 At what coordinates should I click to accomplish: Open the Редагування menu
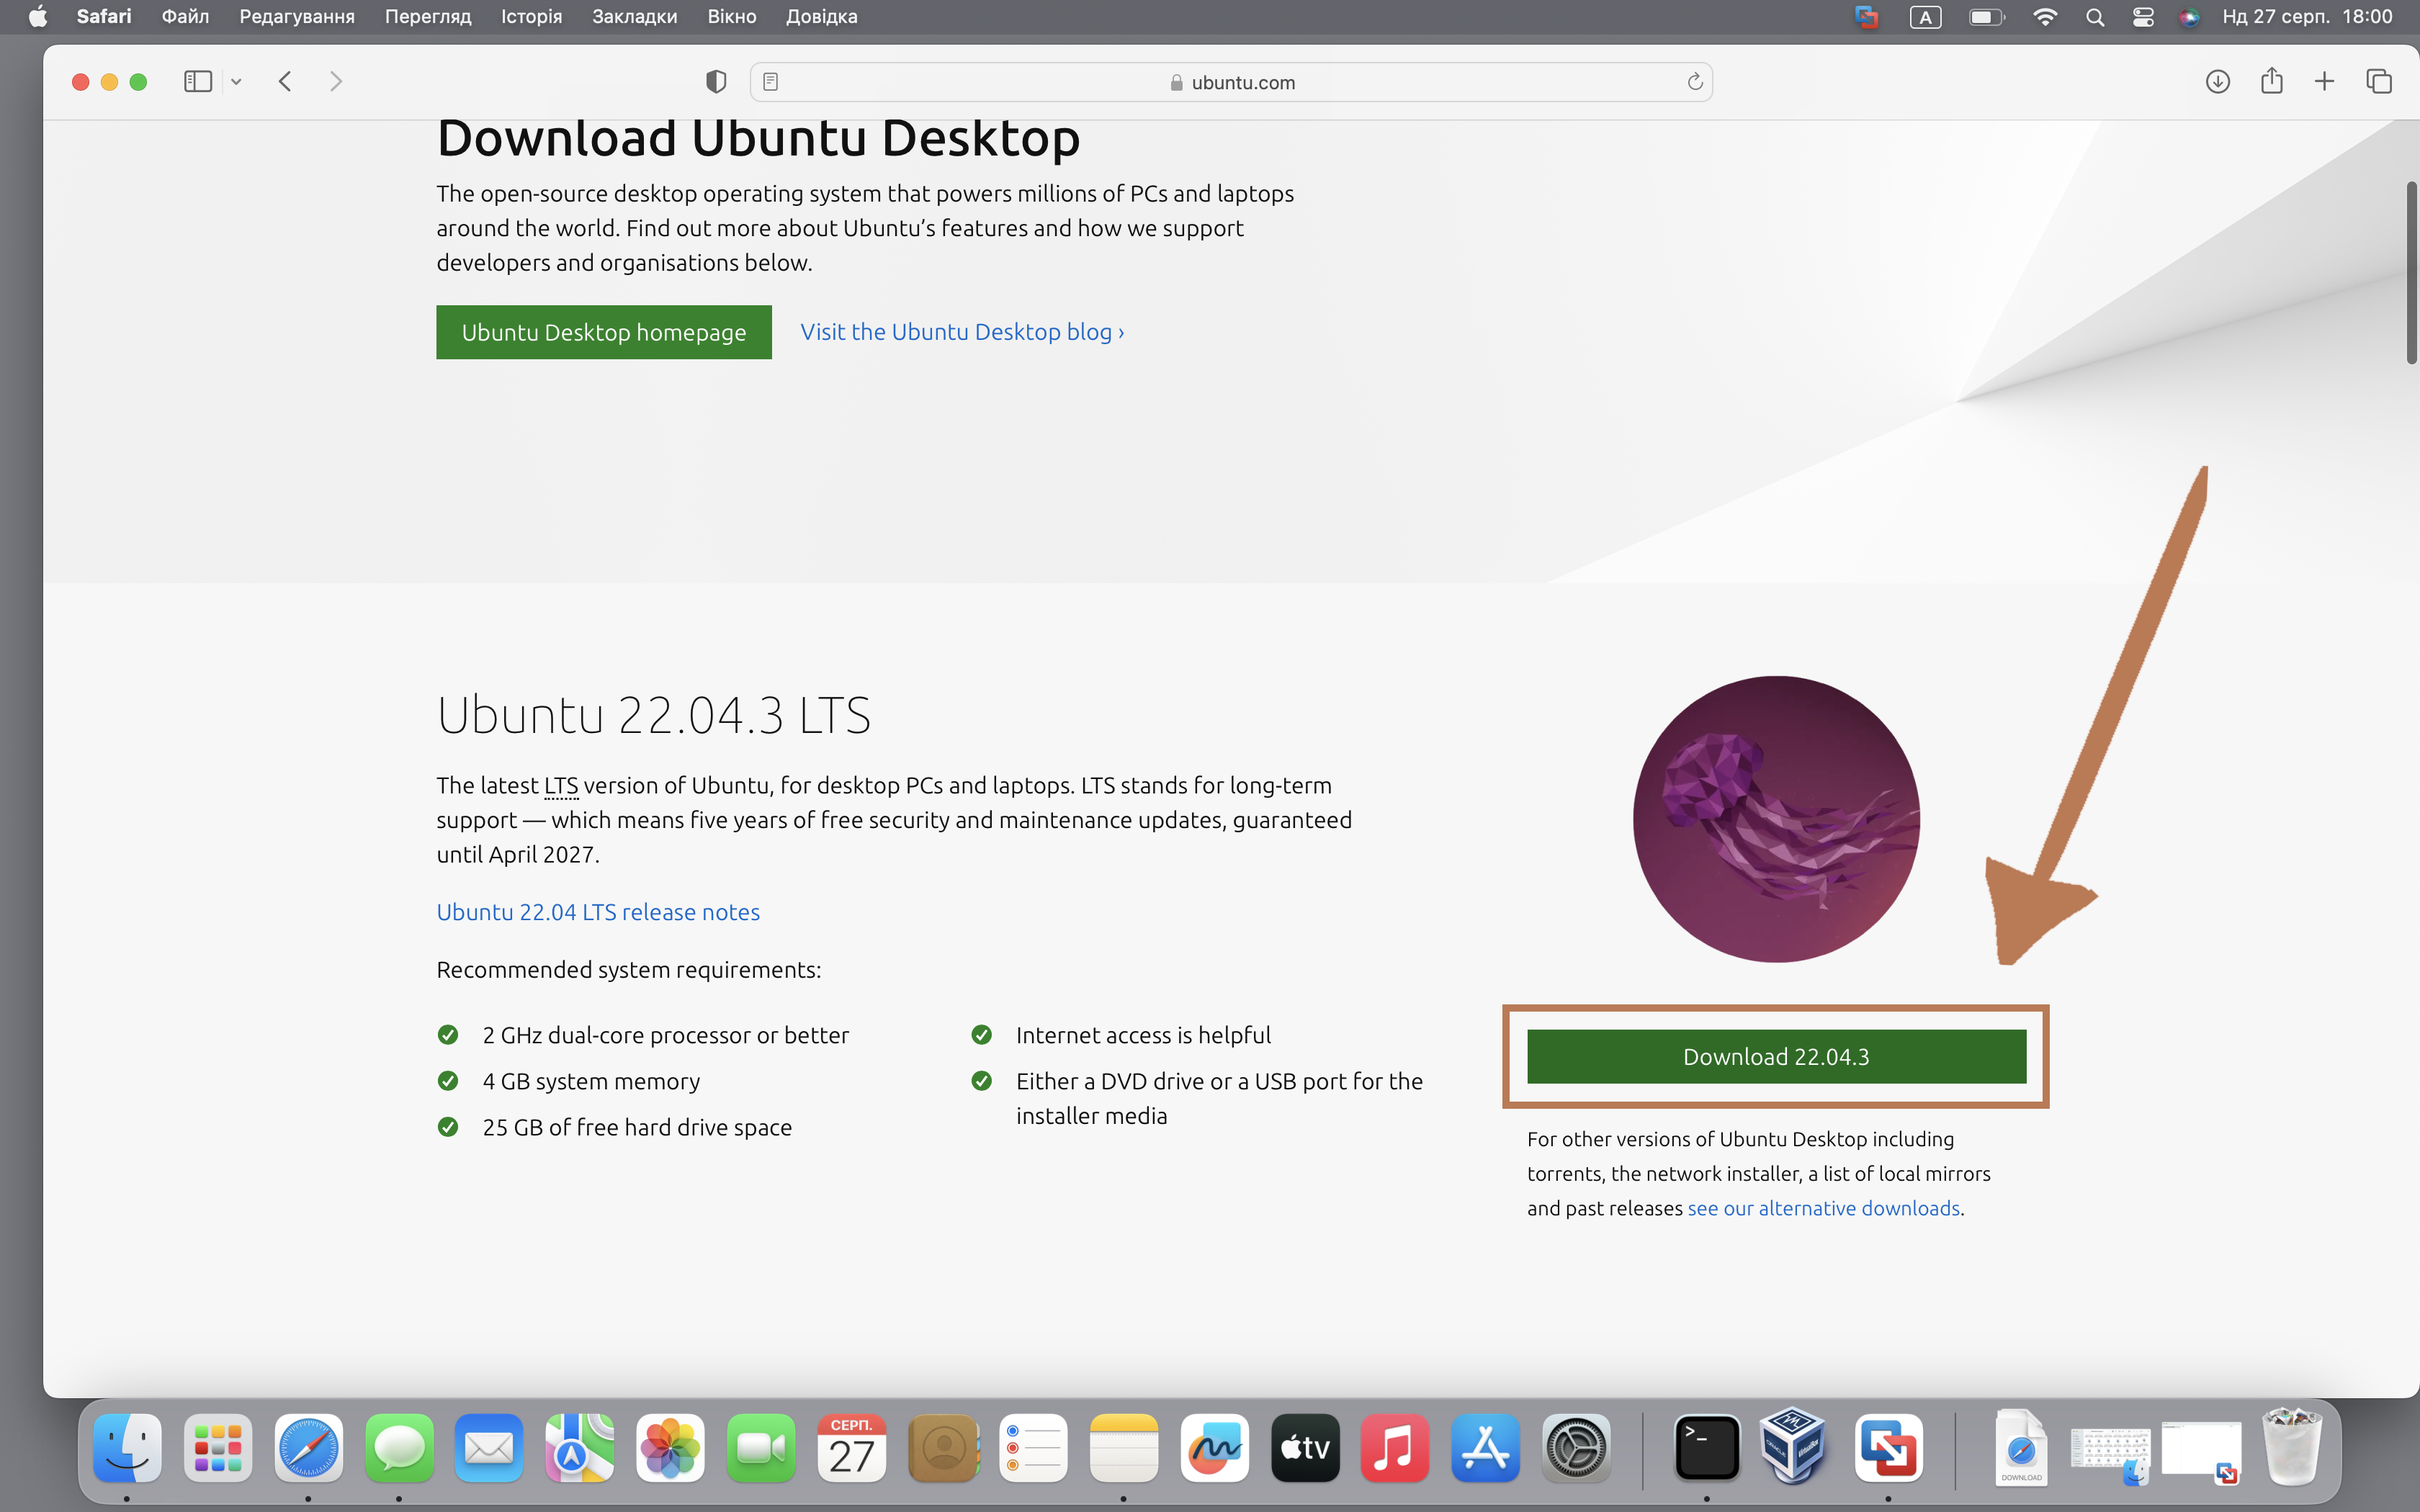(297, 17)
